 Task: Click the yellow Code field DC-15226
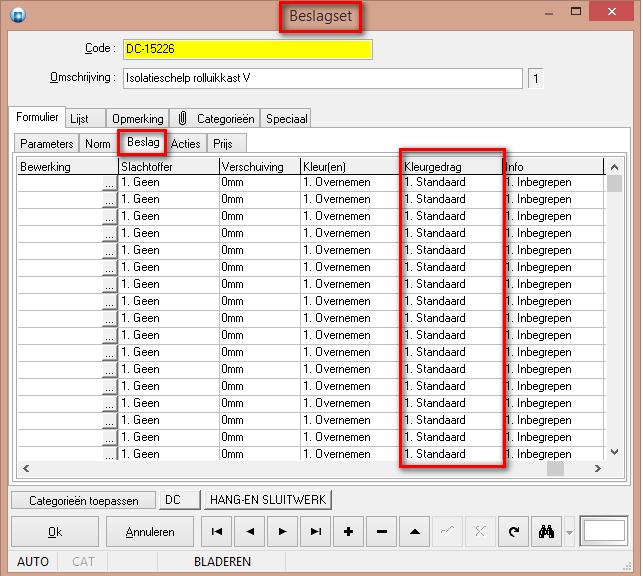pos(248,49)
